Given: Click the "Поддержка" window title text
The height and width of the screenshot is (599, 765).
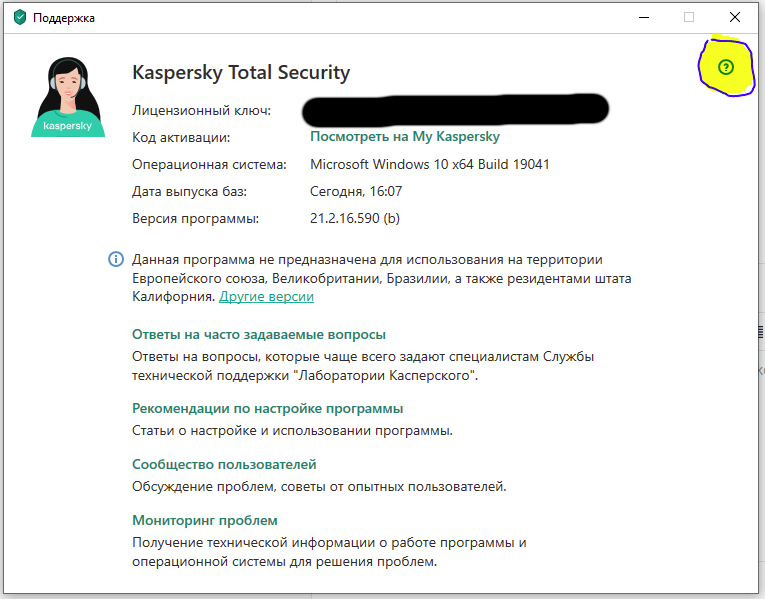Looking at the screenshot, I should coord(65,18).
